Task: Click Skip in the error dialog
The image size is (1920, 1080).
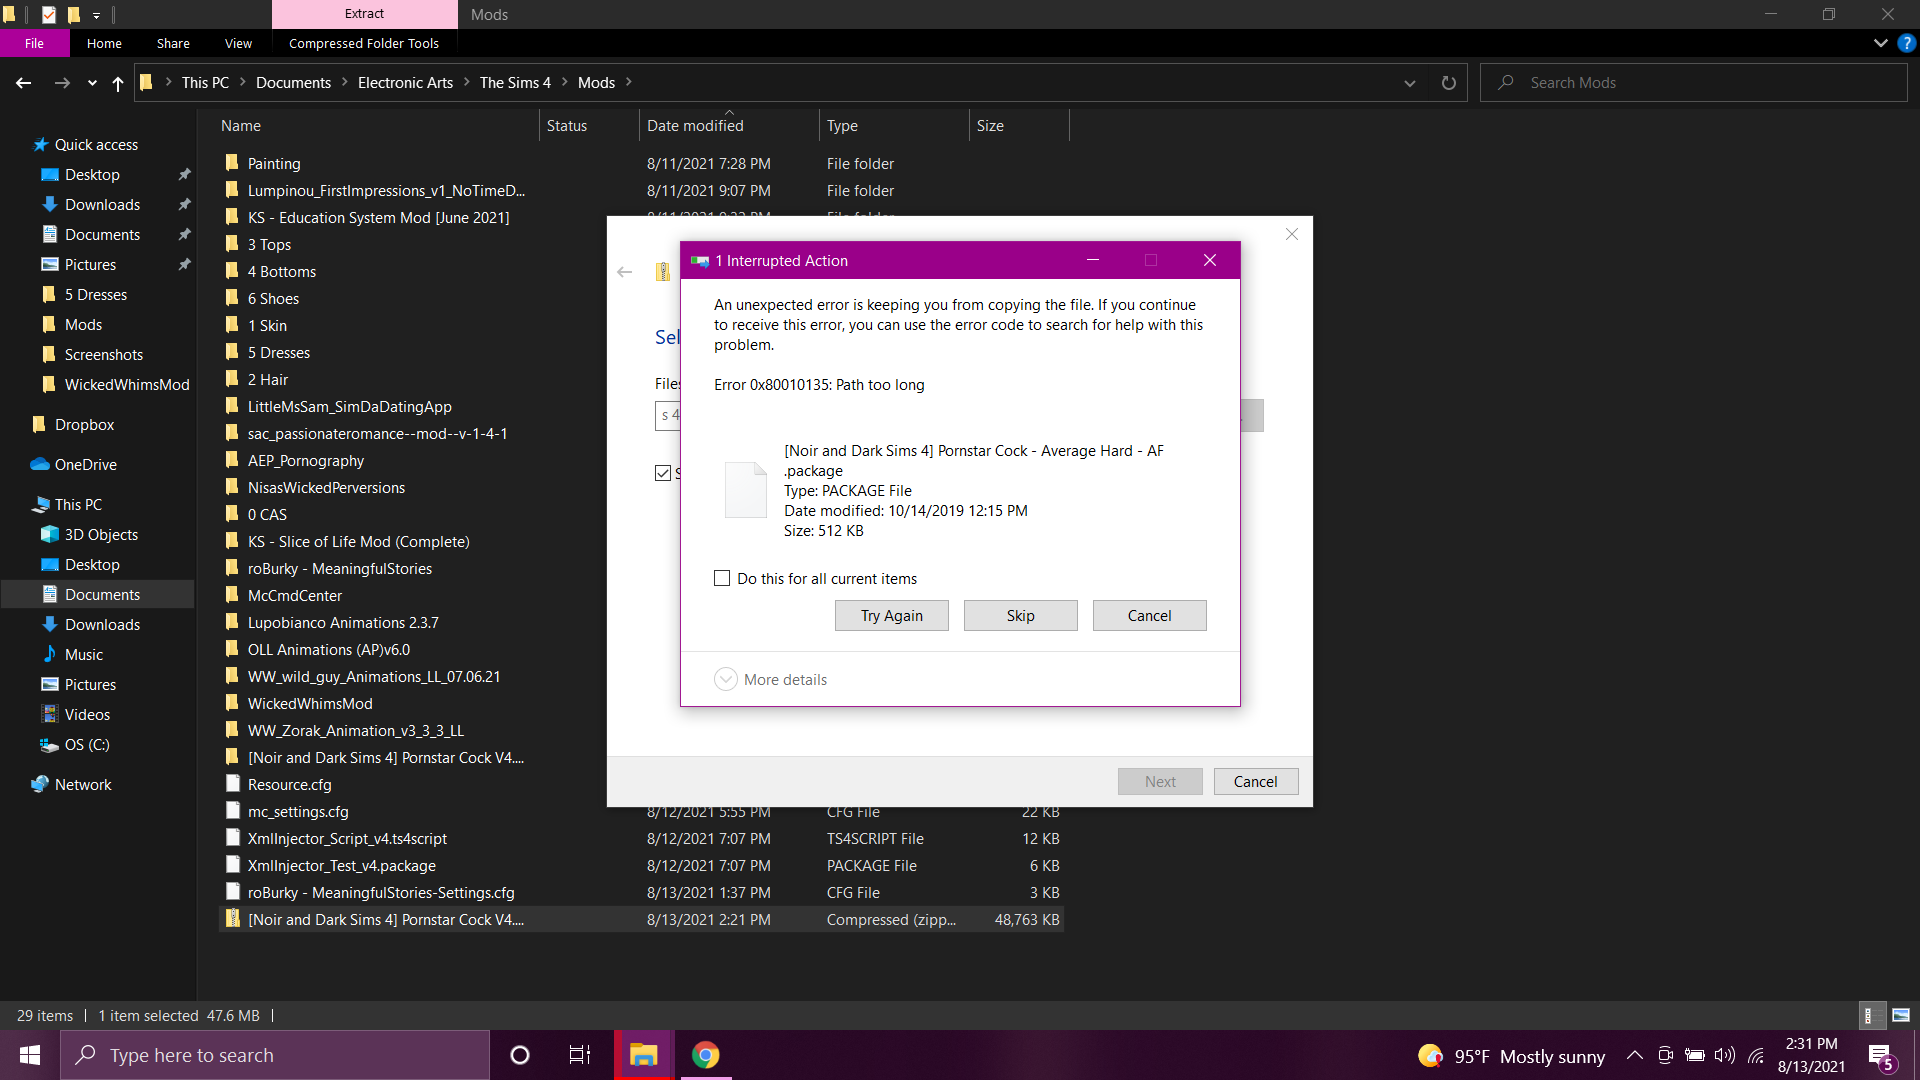Action: pos(1020,616)
